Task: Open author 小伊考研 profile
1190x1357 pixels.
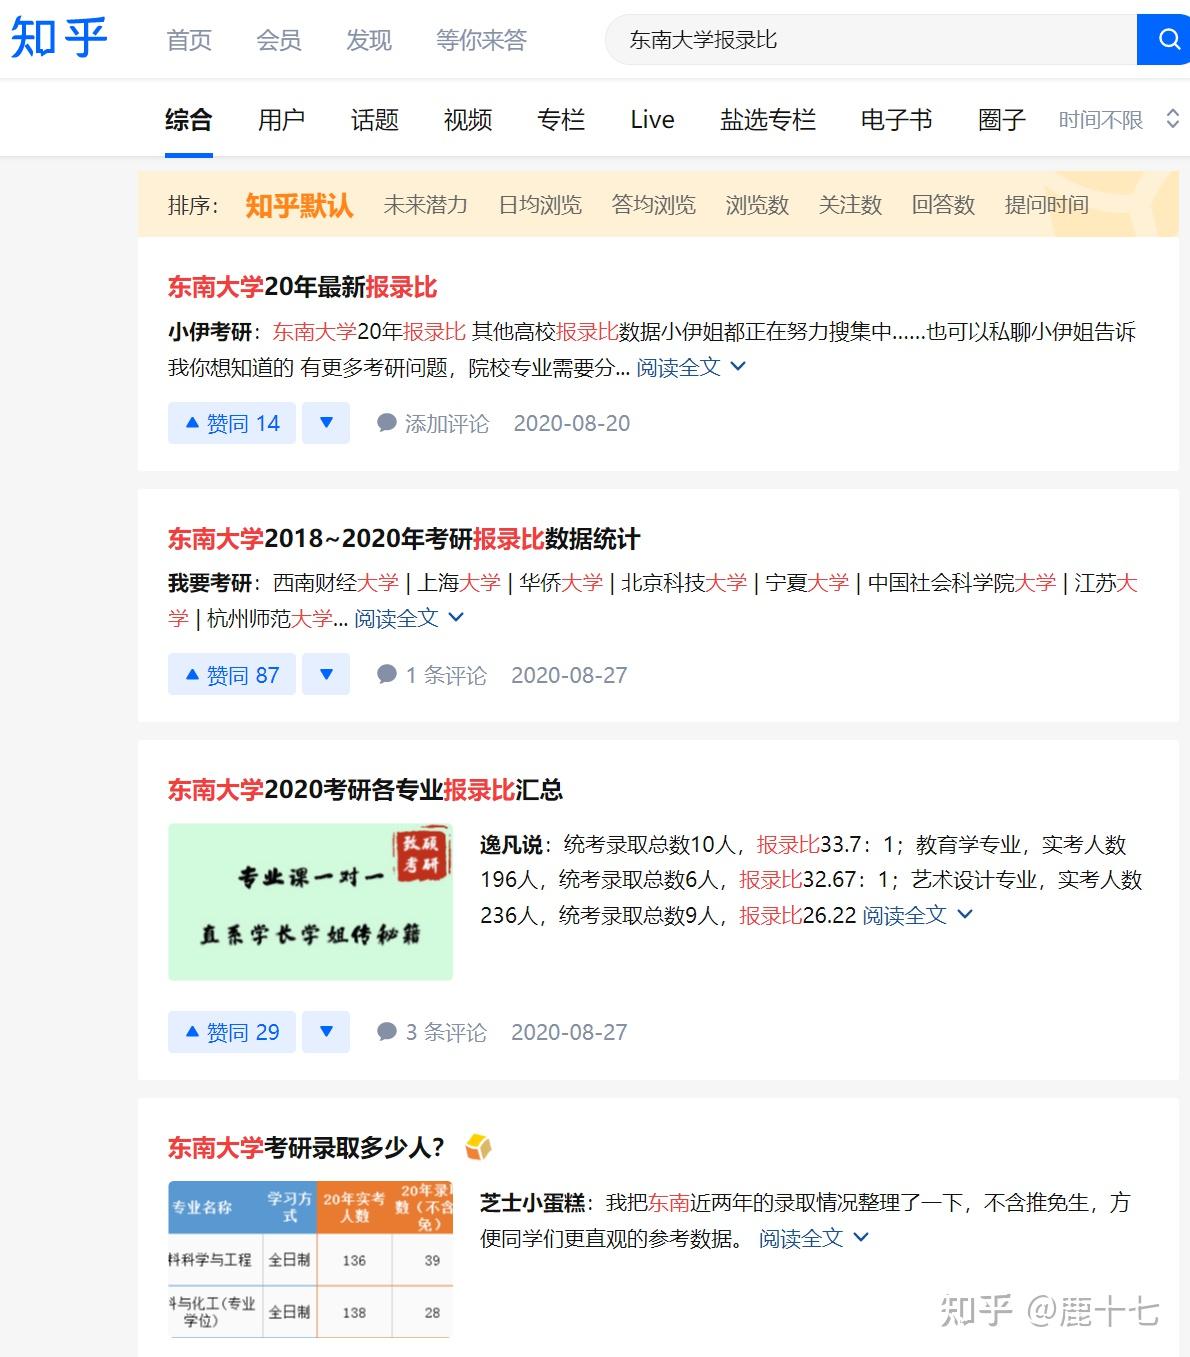Action: click(x=210, y=332)
